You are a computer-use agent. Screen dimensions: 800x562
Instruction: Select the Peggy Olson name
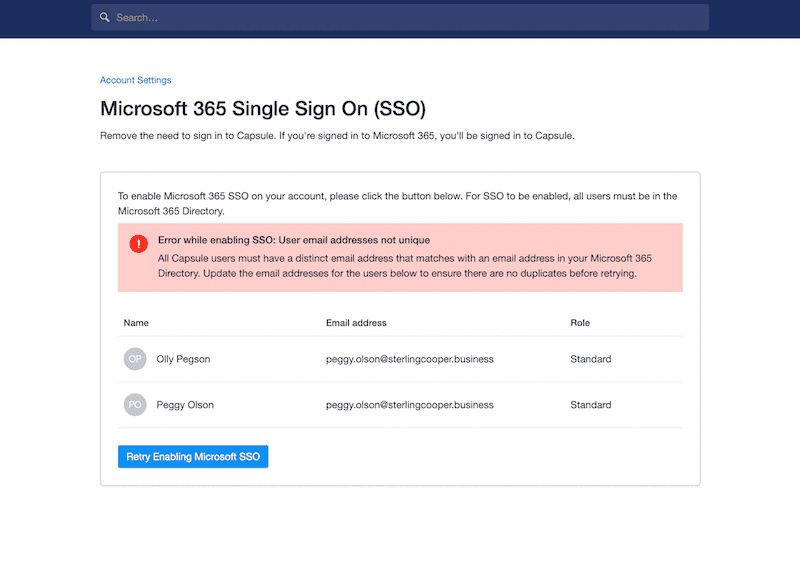[x=185, y=405]
